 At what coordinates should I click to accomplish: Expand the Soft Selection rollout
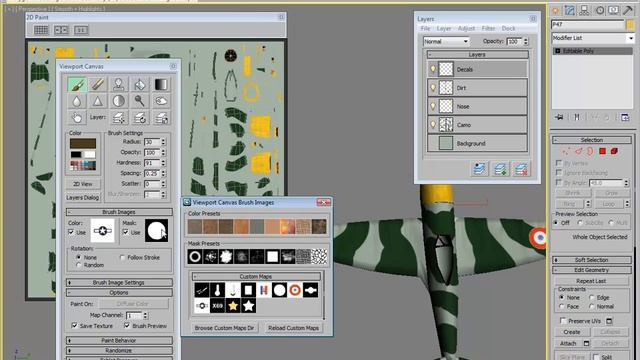pyautogui.click(x=592, y=260)
